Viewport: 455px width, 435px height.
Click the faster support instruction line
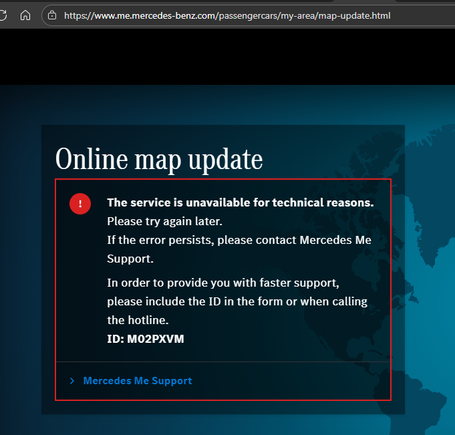(223, 283)
